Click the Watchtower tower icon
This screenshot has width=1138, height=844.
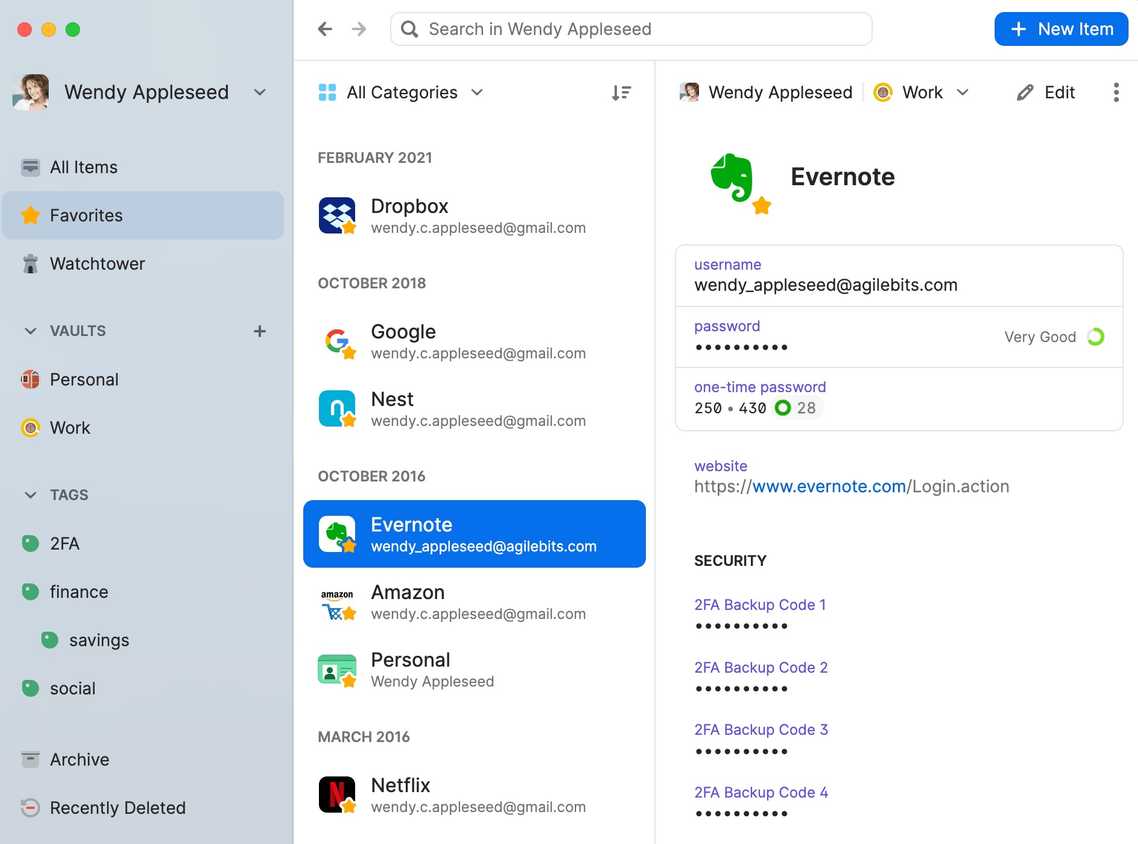click(x=30, y=263)
